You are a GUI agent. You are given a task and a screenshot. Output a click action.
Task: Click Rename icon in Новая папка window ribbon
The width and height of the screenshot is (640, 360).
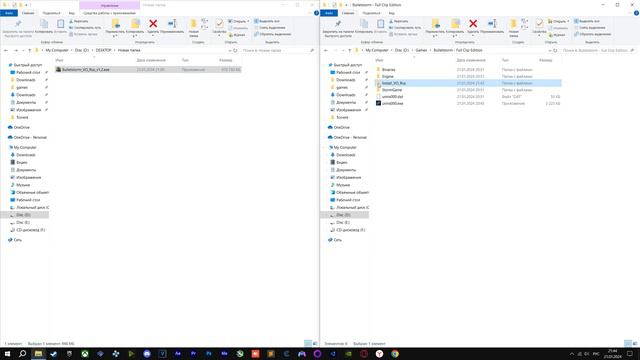coord(172,24)
